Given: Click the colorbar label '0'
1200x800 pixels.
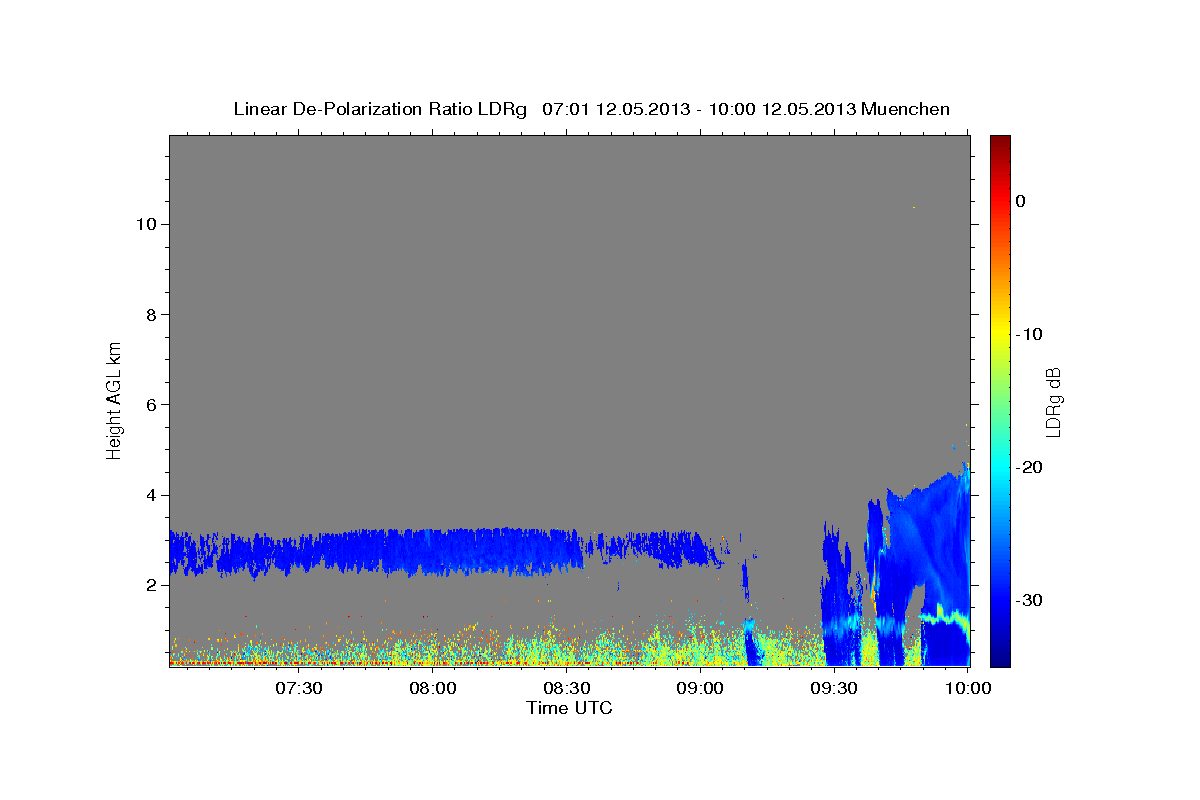Looking at the screenshot, I should (x=1021, y=201).
